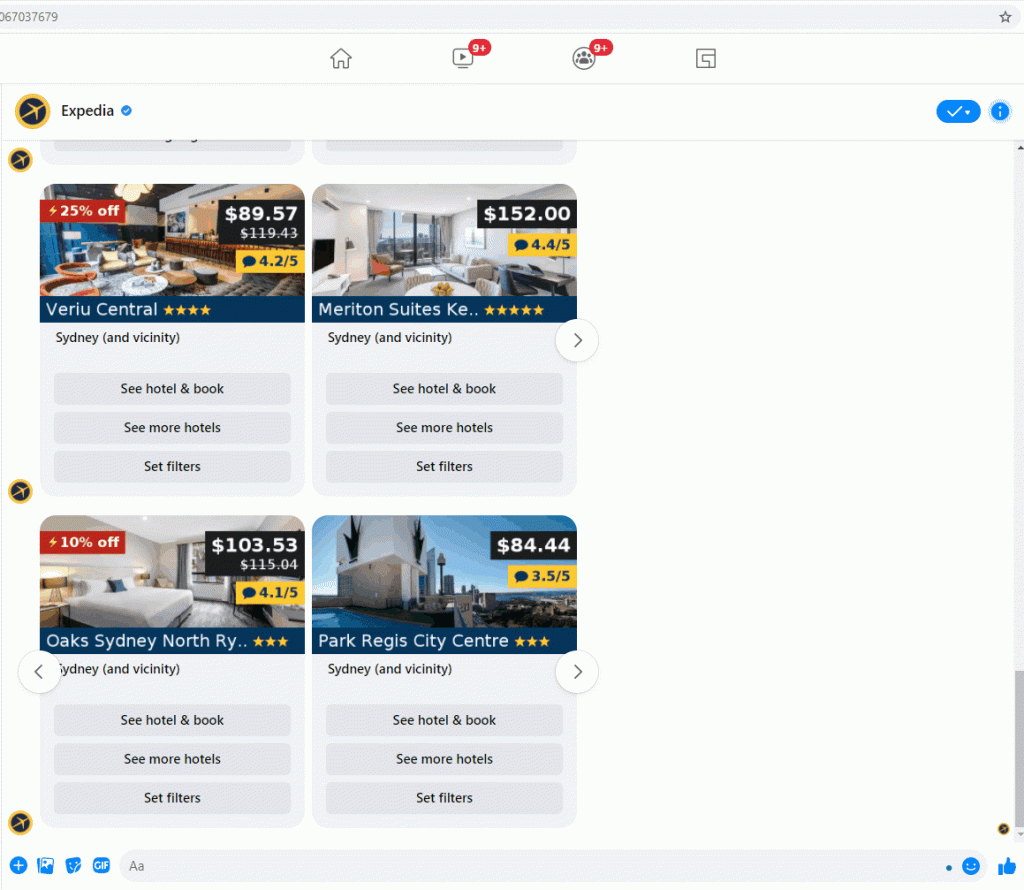See more hotels under Park Regis
Viewport: 1024px width, 890px height.
(x=444, y=759)
